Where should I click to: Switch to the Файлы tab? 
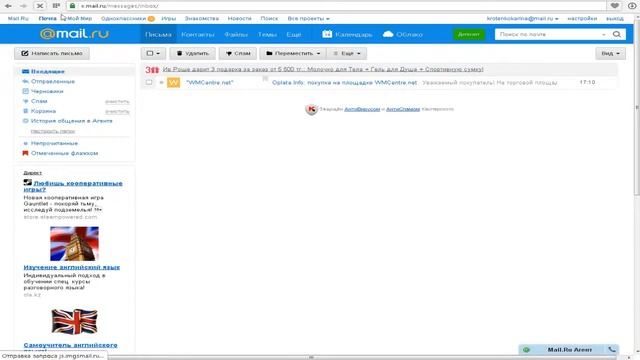[x=236, y=34]
